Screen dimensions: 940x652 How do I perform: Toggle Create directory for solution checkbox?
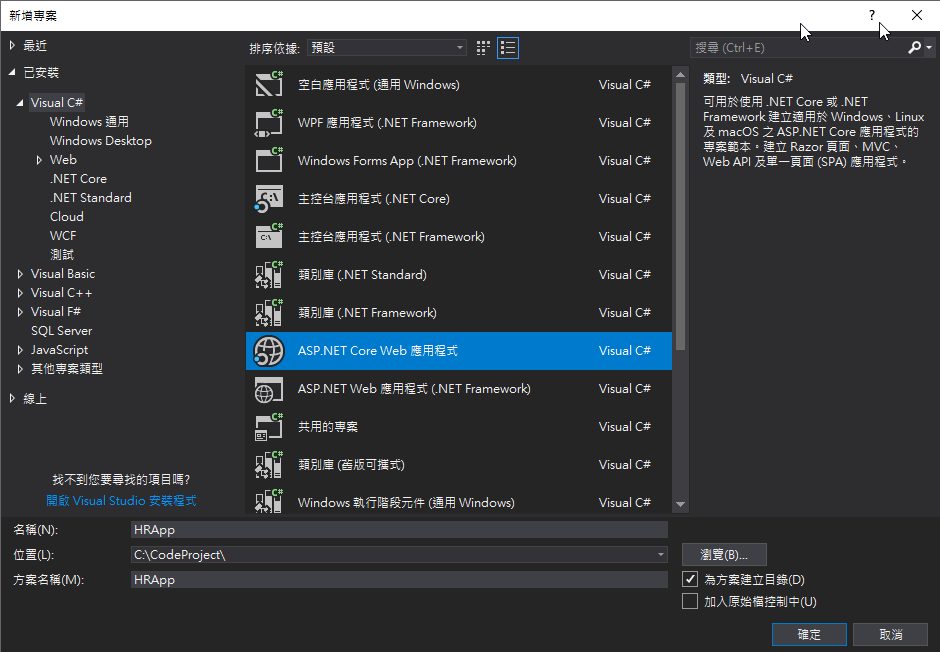(x=690, y=579)
